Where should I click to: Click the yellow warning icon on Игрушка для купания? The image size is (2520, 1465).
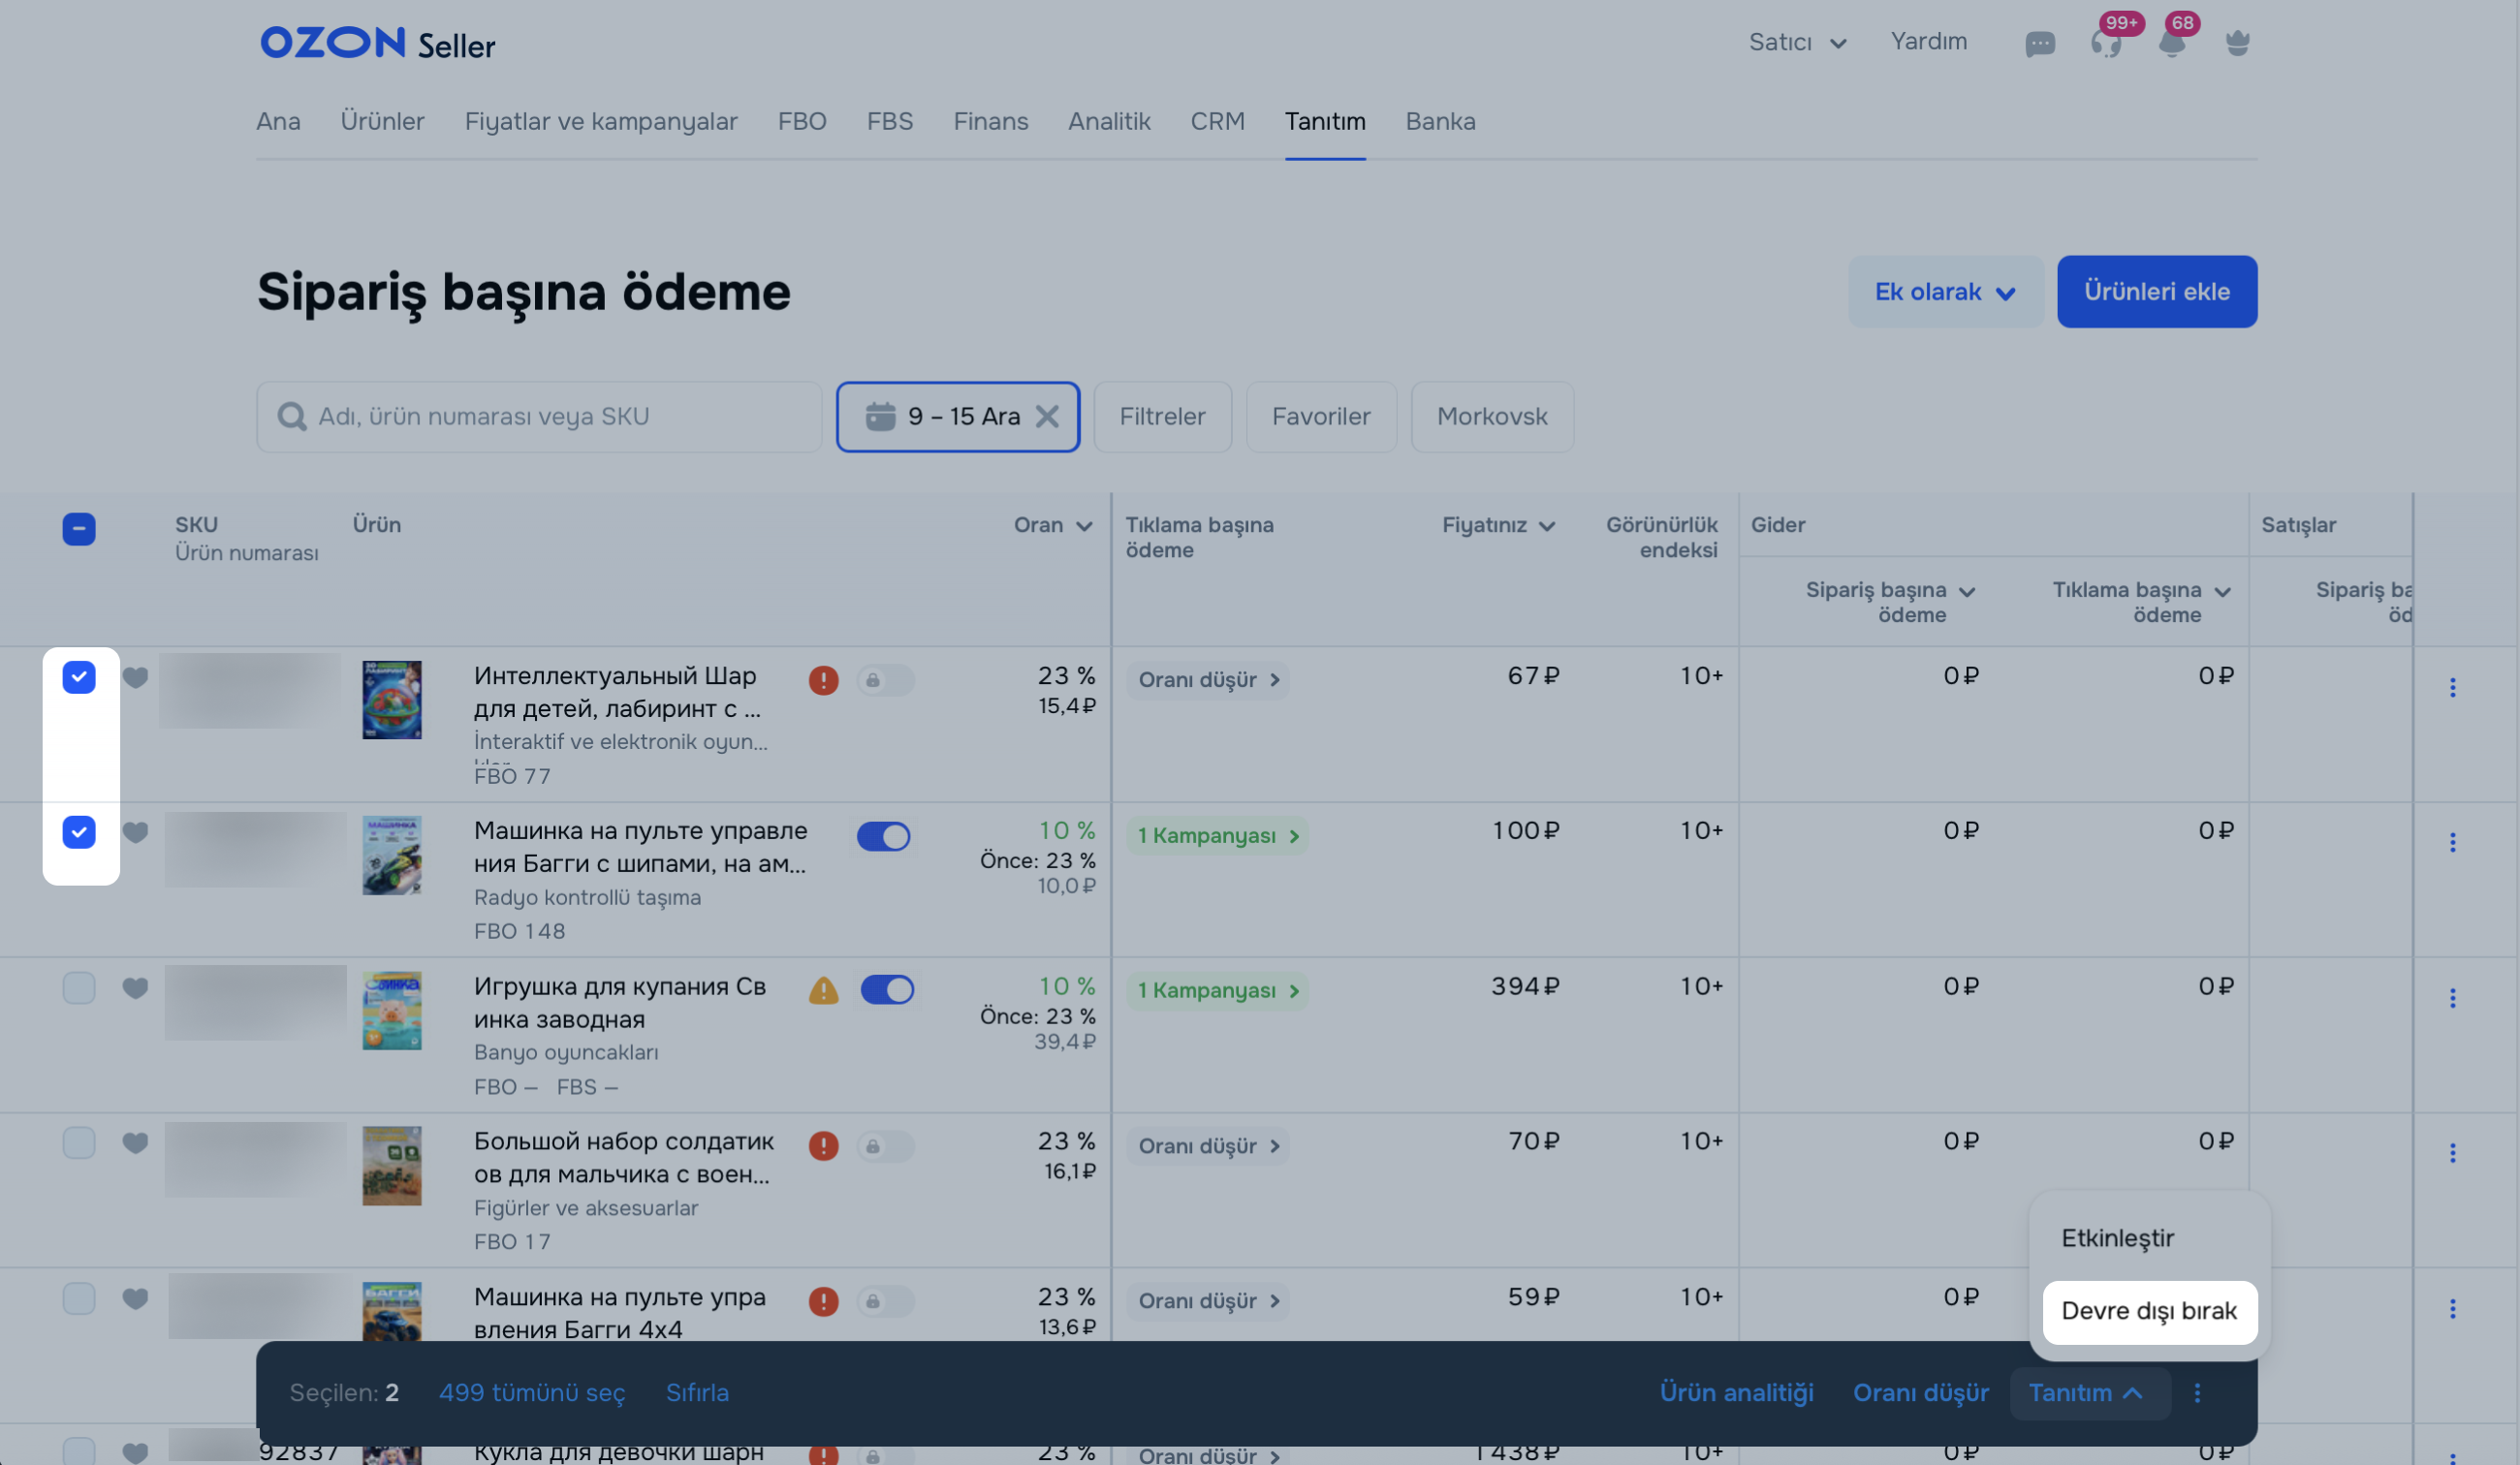(x=823, y=991)
